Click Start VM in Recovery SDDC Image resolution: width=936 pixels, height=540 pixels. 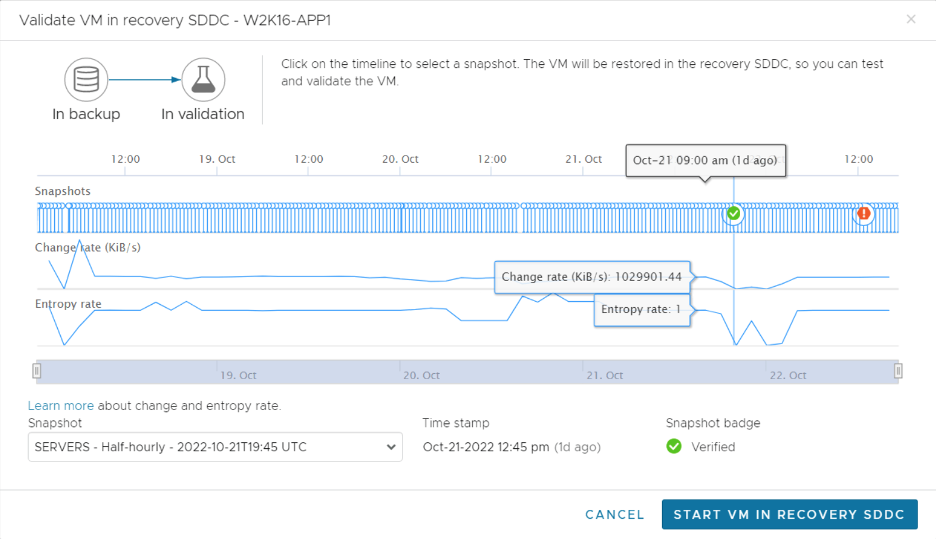(x=789, y=514)
